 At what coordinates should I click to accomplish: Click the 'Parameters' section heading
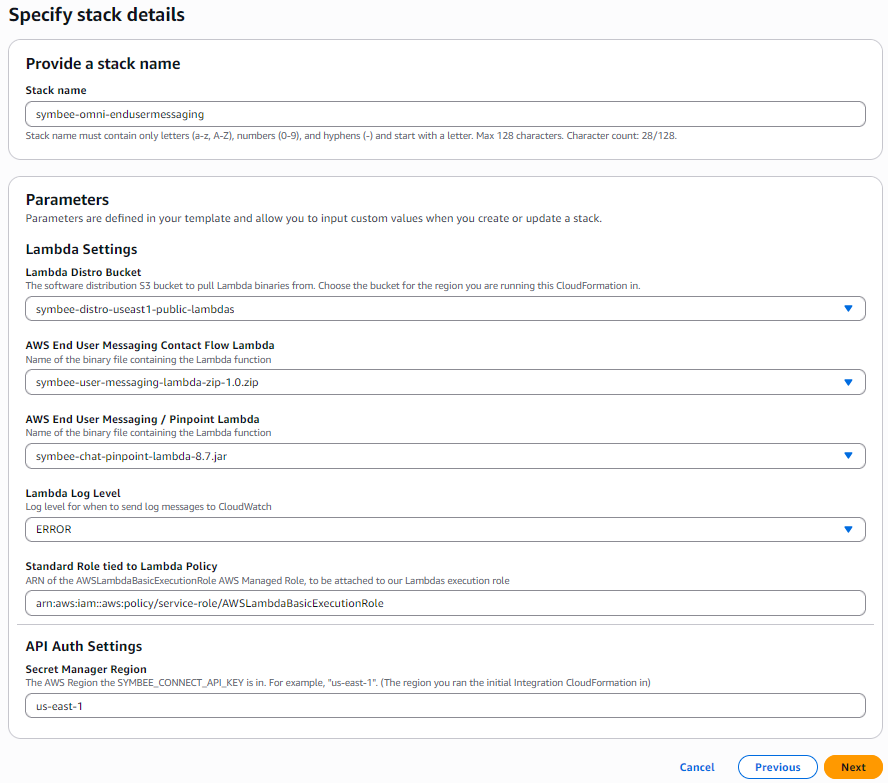click(x=67, y=200)
